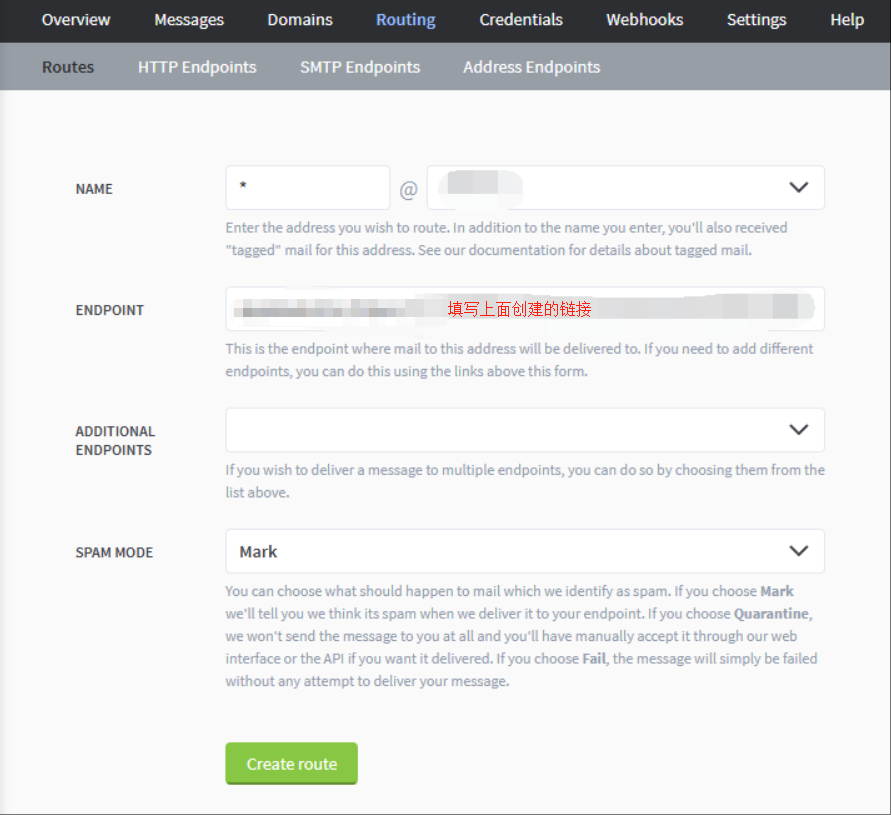This screenshot has width=891, height=815.
Task: Expand the domain dropdown after the @ sign
Action: (625, 188)
